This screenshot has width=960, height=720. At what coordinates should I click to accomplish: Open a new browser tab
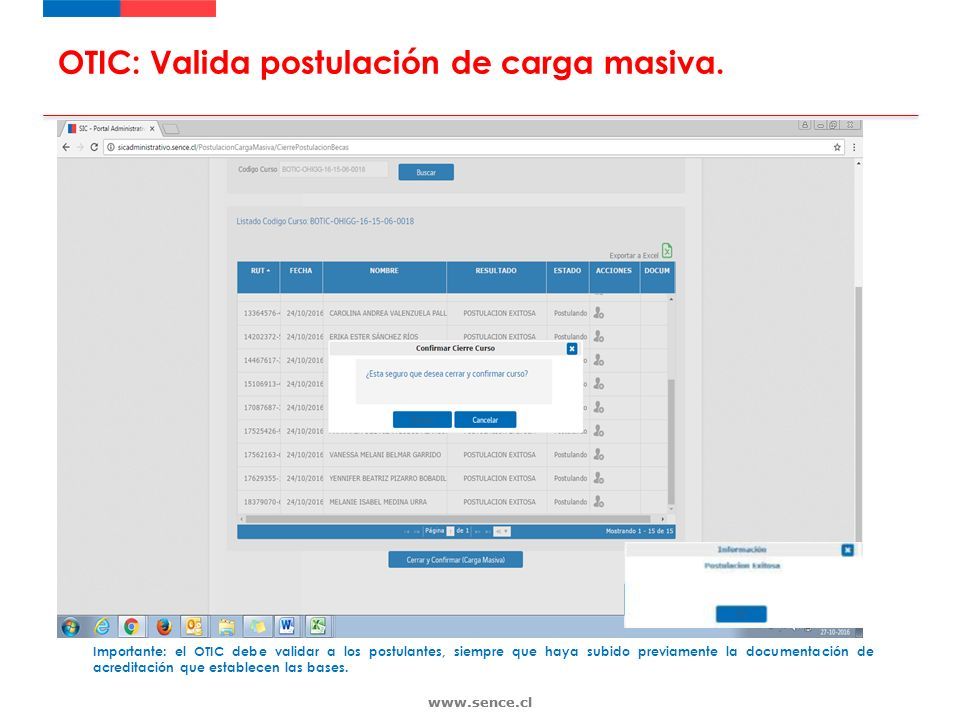tap(171, 129)
